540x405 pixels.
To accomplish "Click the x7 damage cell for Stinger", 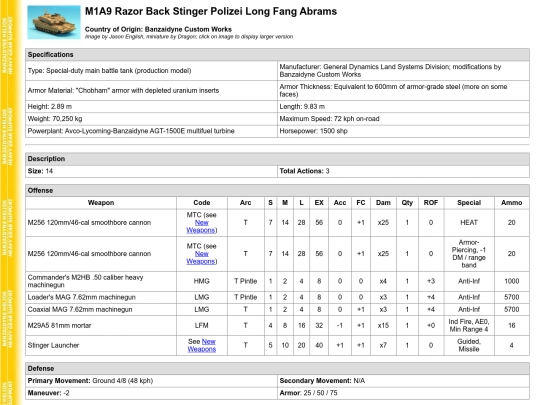I will pyautogui.click(x=383, y=345).
